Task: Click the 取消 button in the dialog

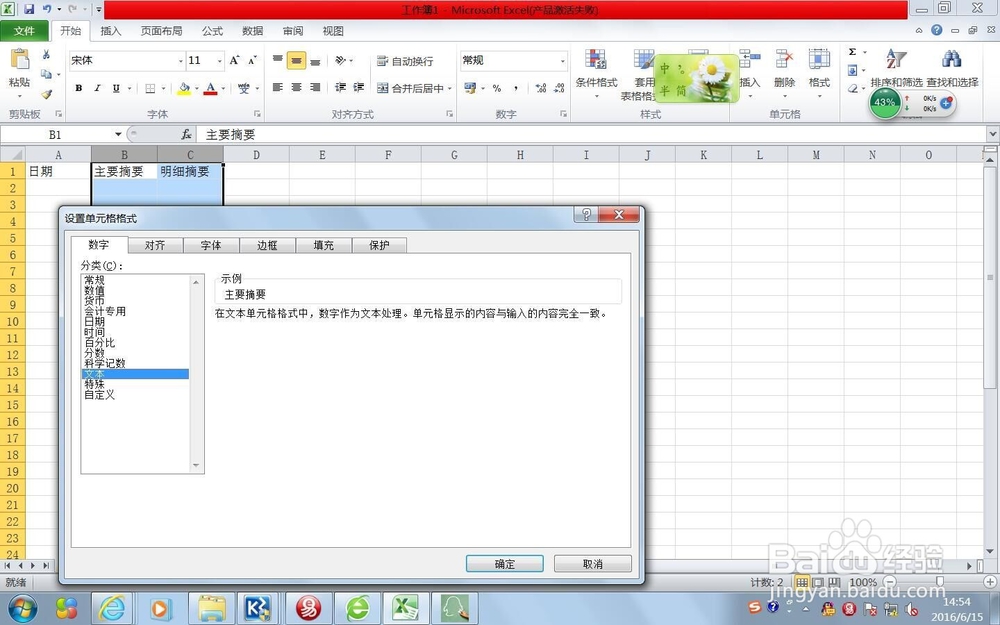Action: click(x=593, y=563)
